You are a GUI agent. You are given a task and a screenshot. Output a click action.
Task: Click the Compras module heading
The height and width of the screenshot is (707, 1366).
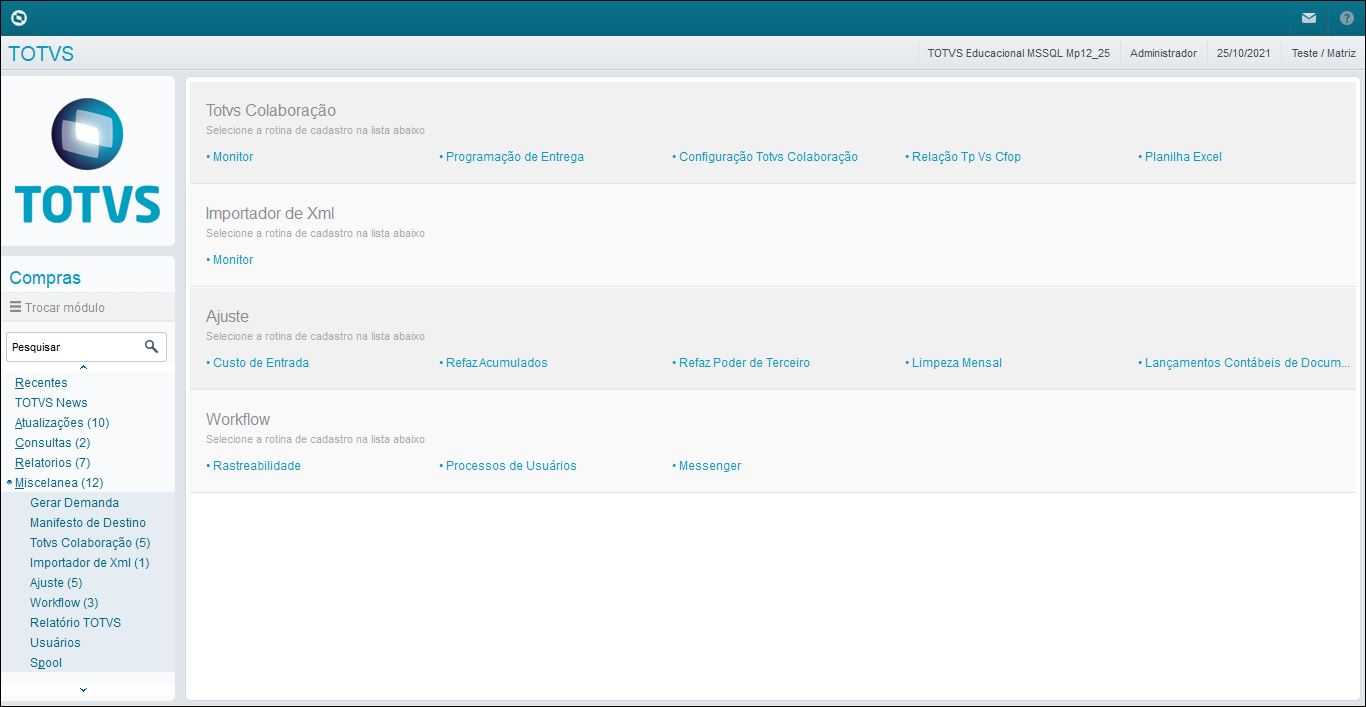pos(45,278)
